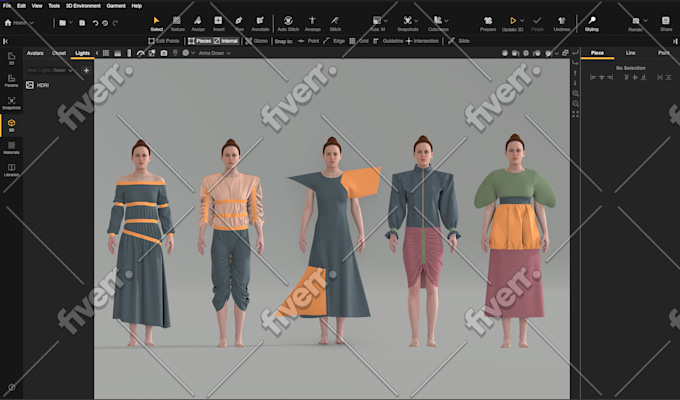Expand the Colorways dropdown
This screenshot has height=400, width=680.
[x=446, y=20]
